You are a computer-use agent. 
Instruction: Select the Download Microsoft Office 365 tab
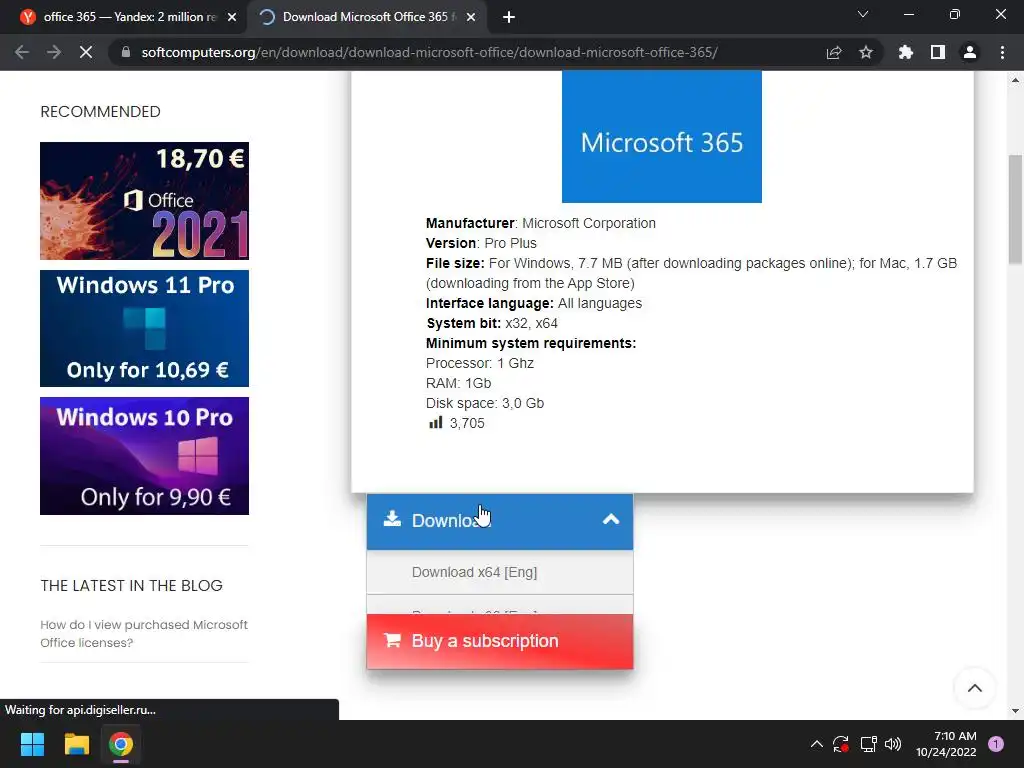pos(366,17)
